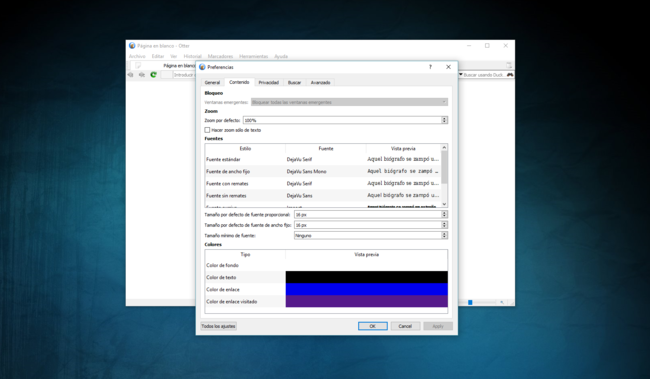This screenshot has width=650, height=379.
Task: Click the Tamaño mínimo de fuente stepper arrows
Action: [444, 235]
